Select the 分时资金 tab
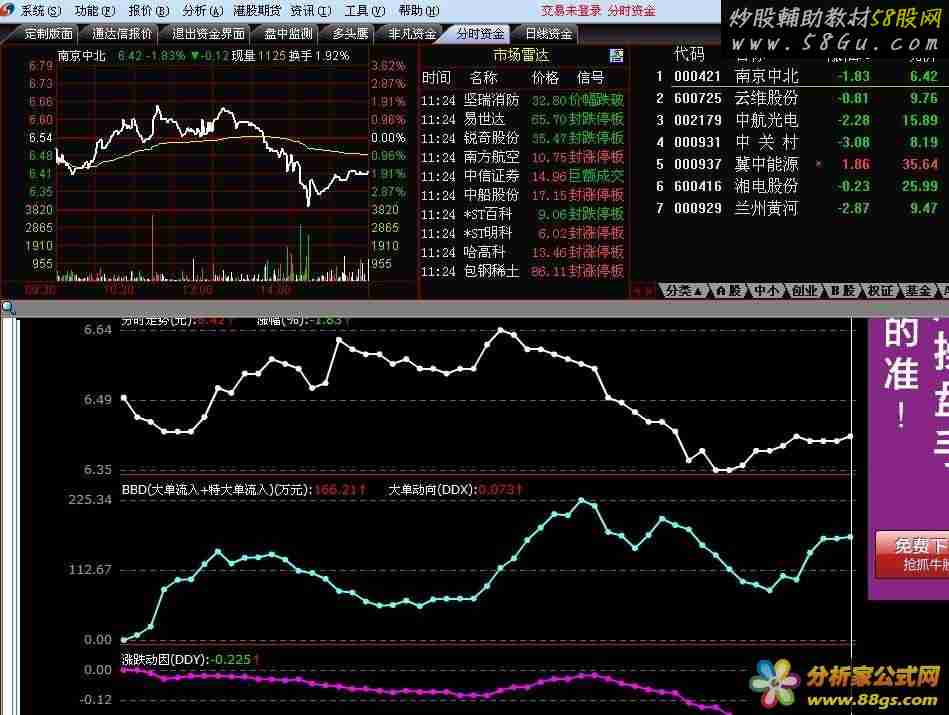 [480, 34]
